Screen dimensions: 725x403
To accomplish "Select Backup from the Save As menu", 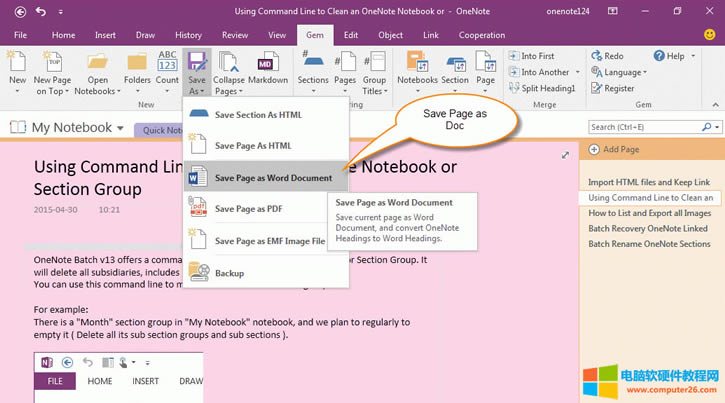I will [229, 273].
